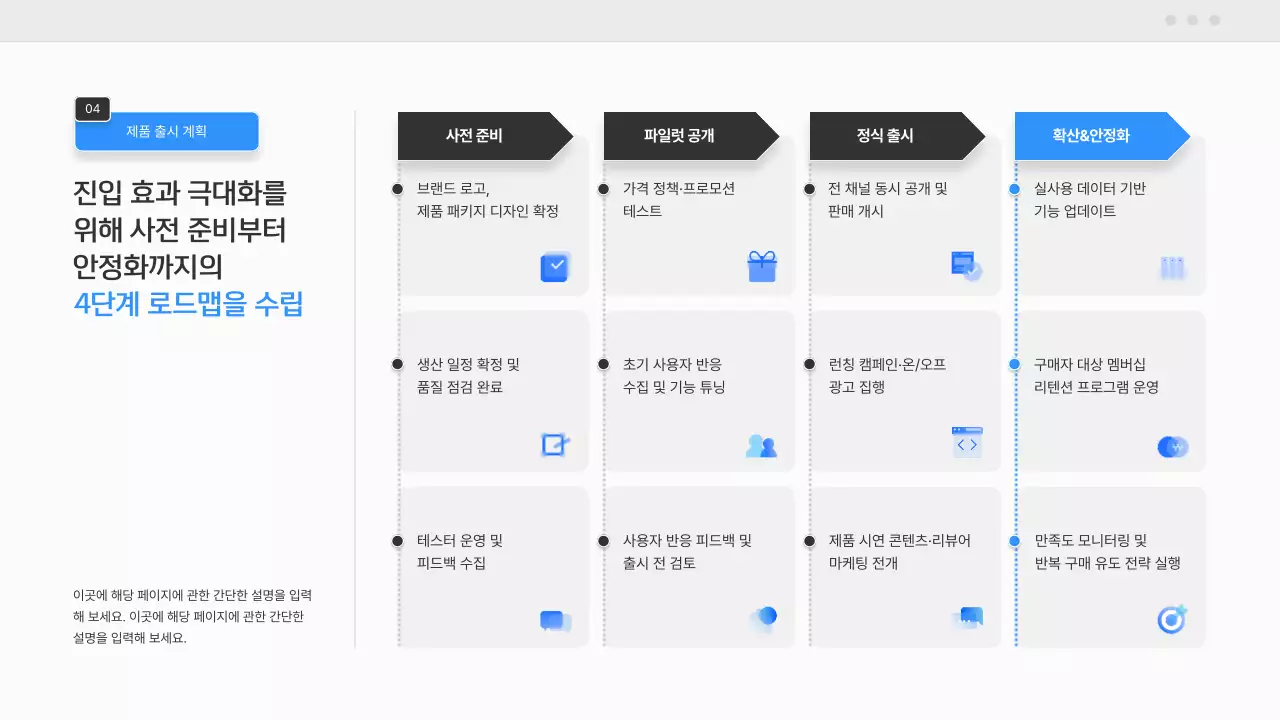The height and width of the screenshot is (720, 1280).
Task: Click the blue dot bullet next to 실사용 데이터 기반
Action: click(x=1017, y=187)
